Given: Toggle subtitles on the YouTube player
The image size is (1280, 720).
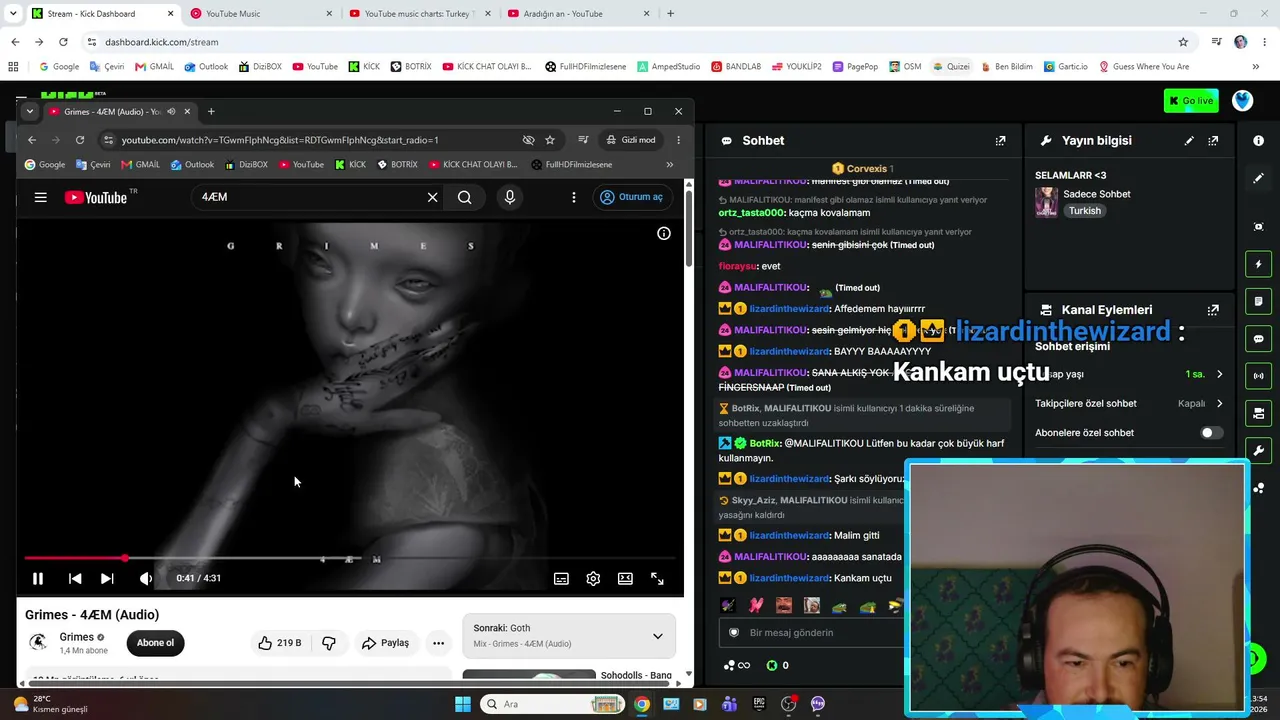Looking at the screenshot, I should point(561,578).
